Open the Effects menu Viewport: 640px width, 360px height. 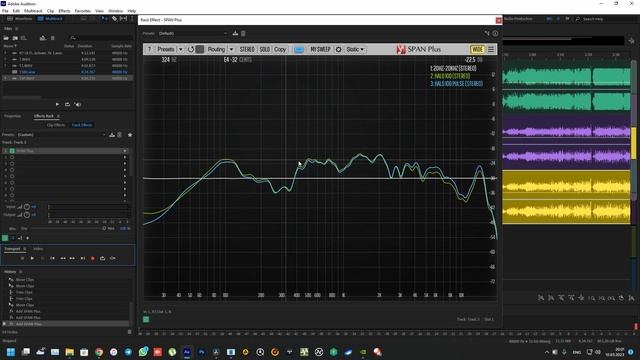[x=64, y=11]
